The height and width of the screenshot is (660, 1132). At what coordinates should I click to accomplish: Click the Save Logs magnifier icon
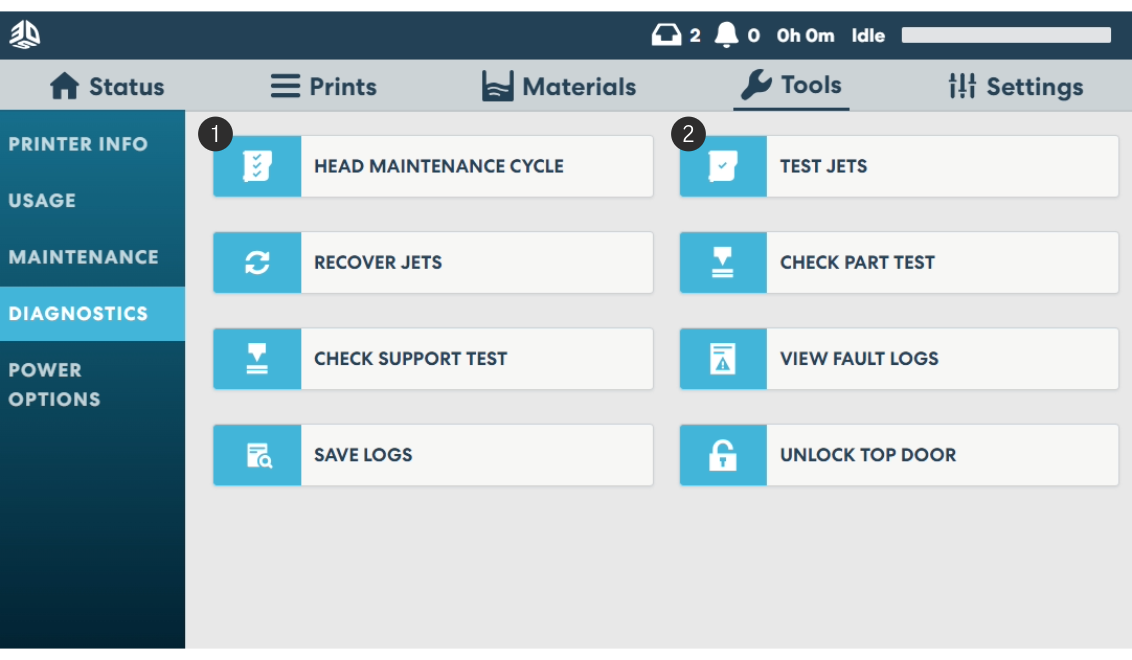[257, 455]
